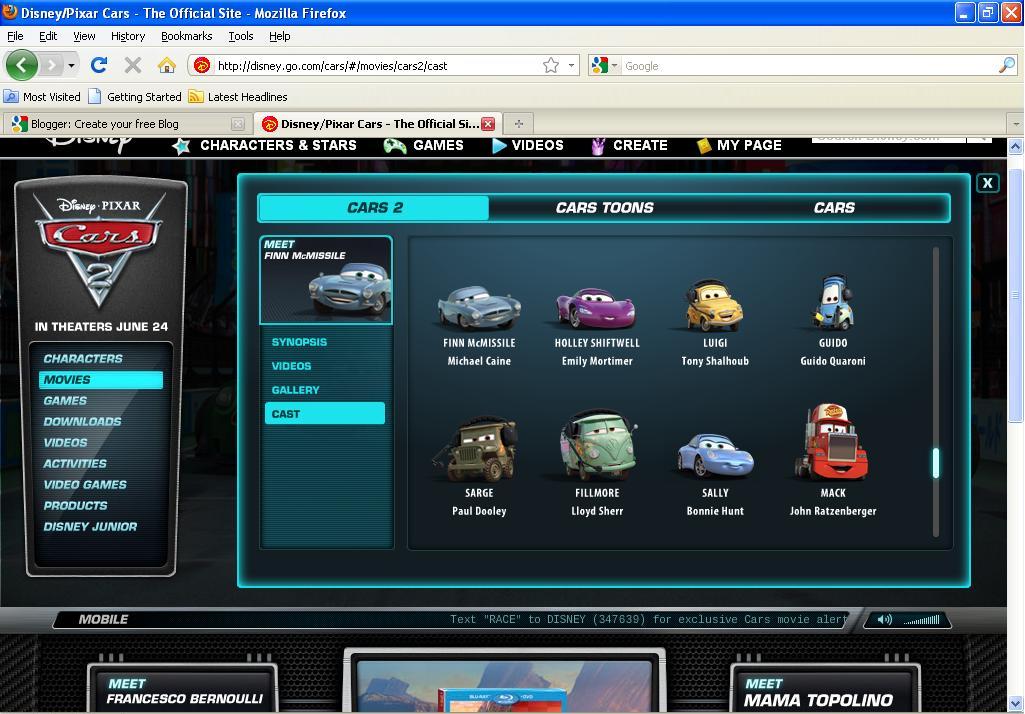1025x714 pixels.
Task: Click the Stop loading X icon
Action: click(133, 65)
